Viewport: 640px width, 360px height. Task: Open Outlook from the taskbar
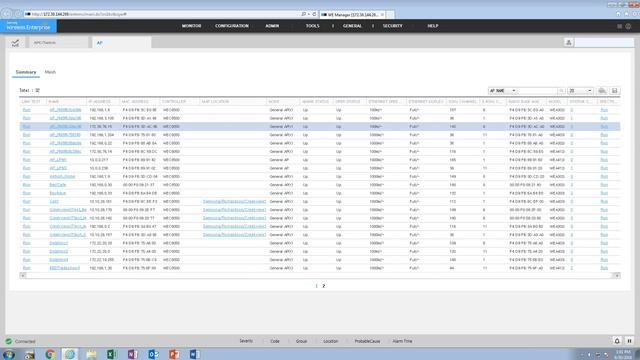tap(153, 354)
